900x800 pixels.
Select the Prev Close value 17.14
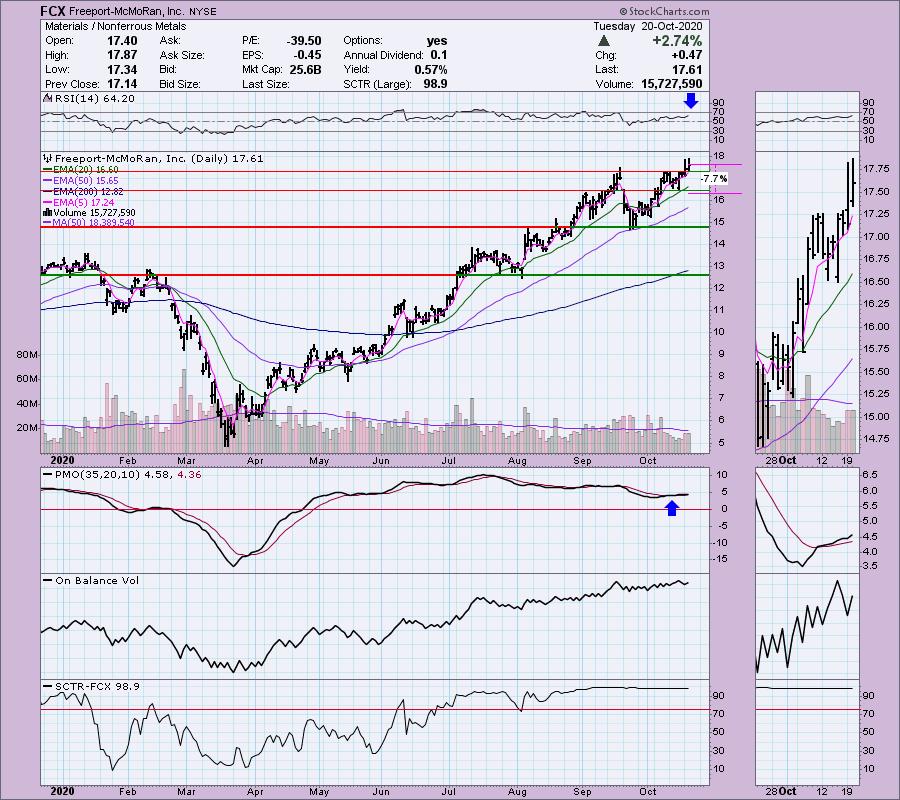[122, 84]
